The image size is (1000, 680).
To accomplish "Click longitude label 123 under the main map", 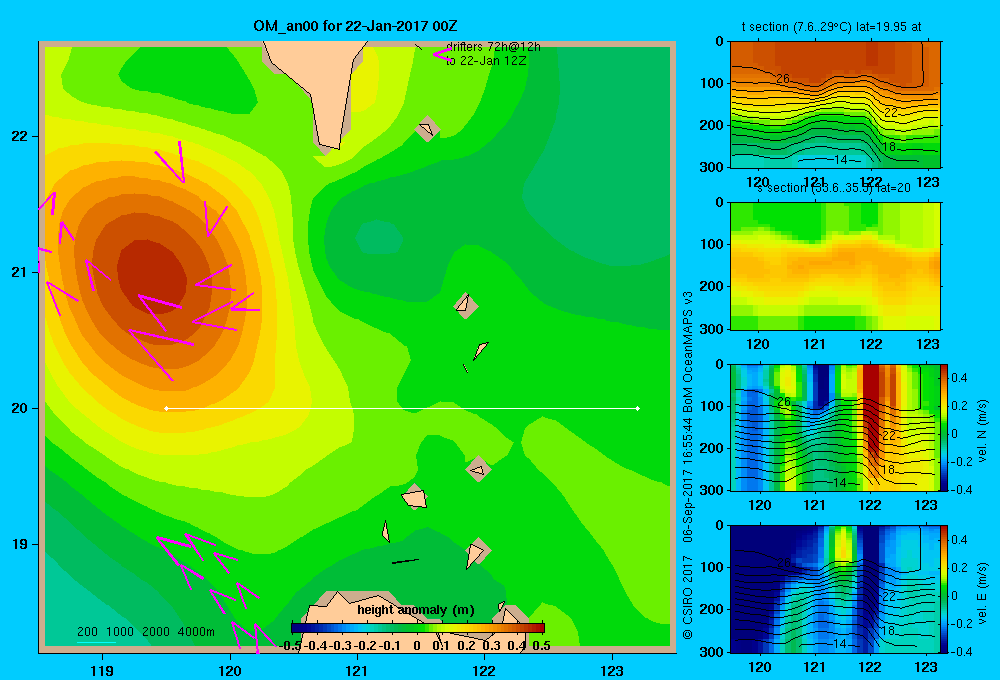I will pos(612,670).
